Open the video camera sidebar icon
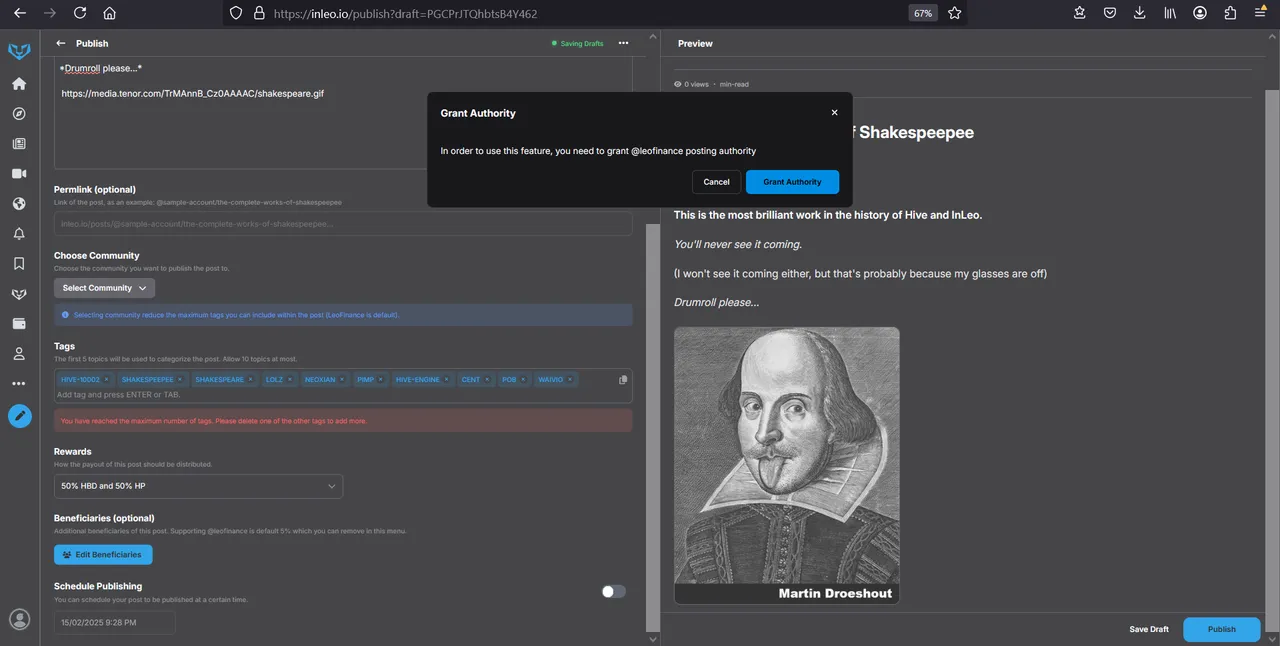 pyautogui.click(x=19, y=174)
